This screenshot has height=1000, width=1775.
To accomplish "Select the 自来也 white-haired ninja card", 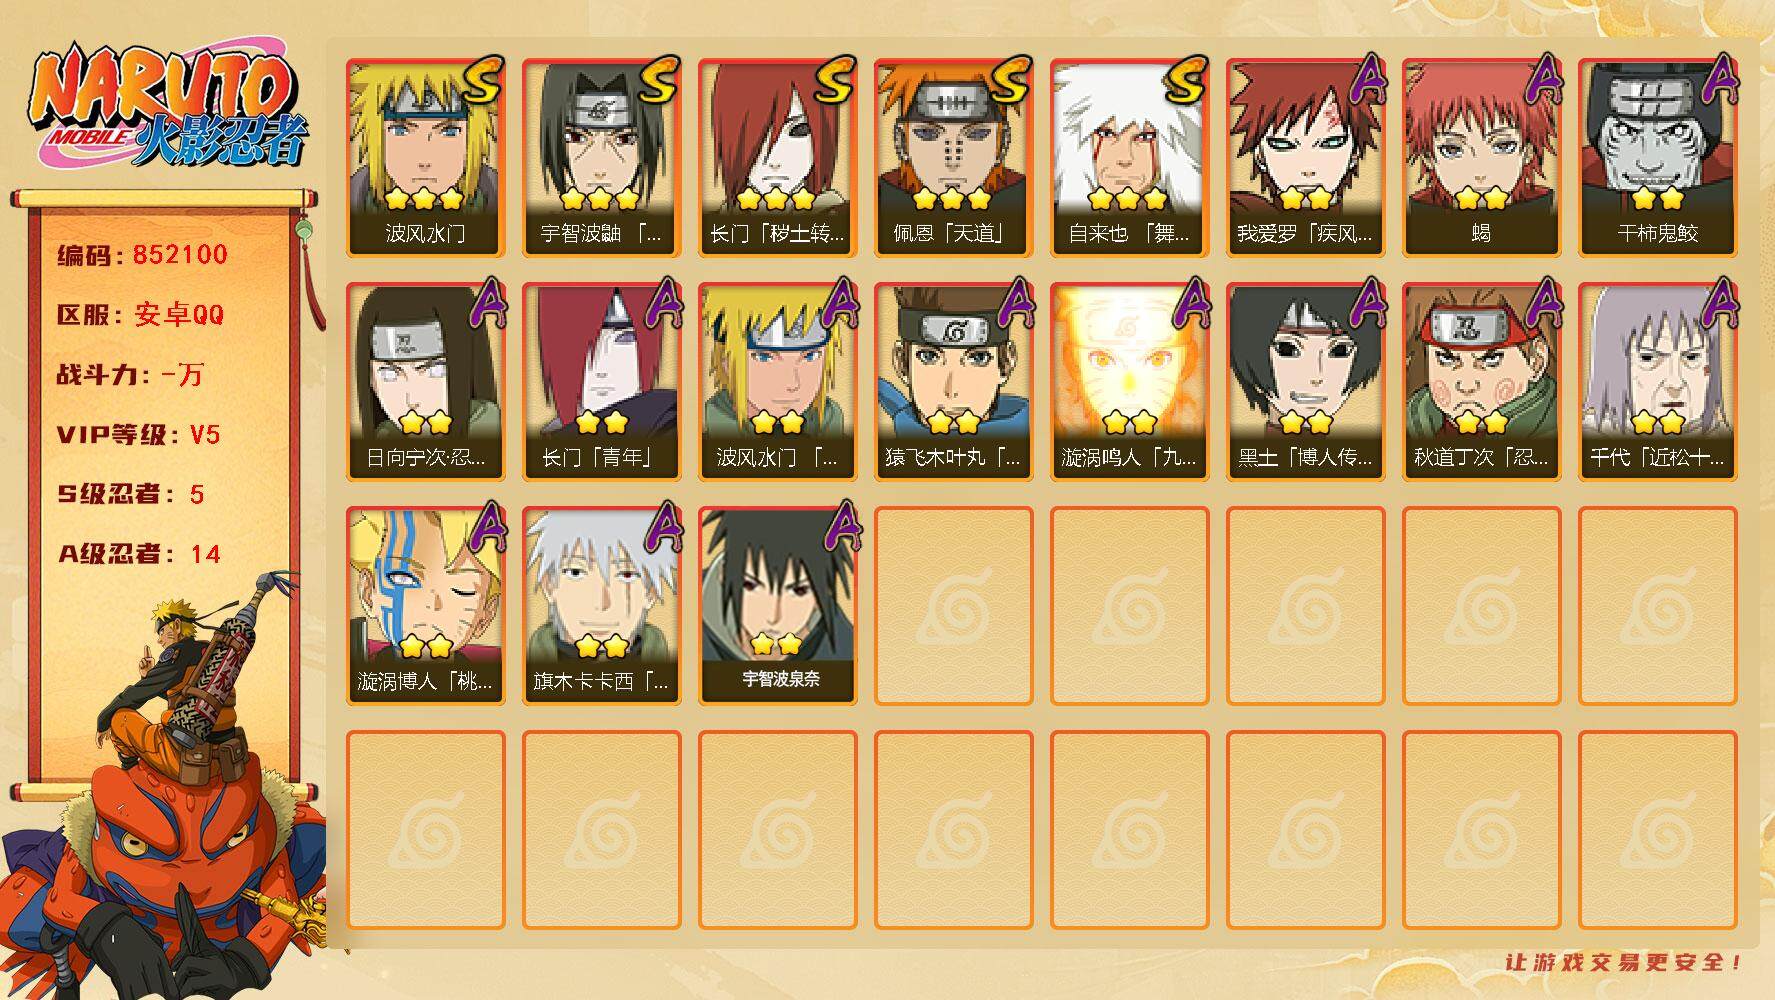I will pos(1129,157).
